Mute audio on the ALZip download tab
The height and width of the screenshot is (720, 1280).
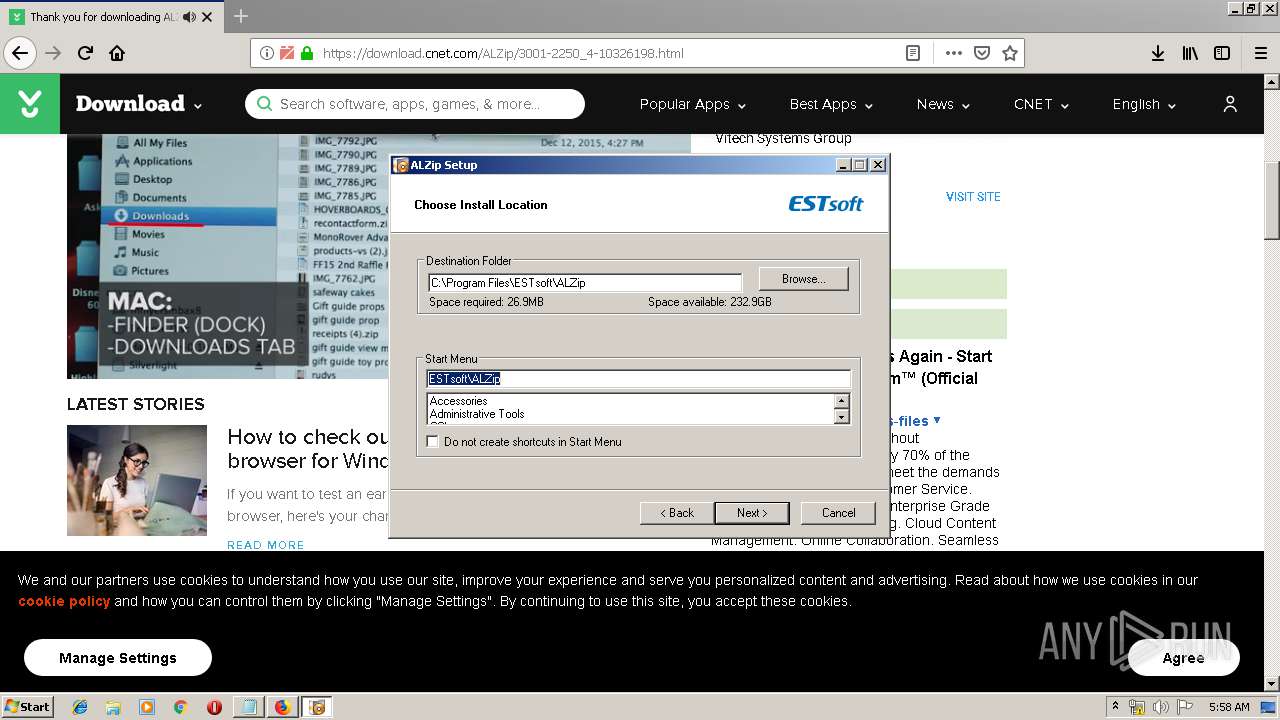click(x=189, y=17)
